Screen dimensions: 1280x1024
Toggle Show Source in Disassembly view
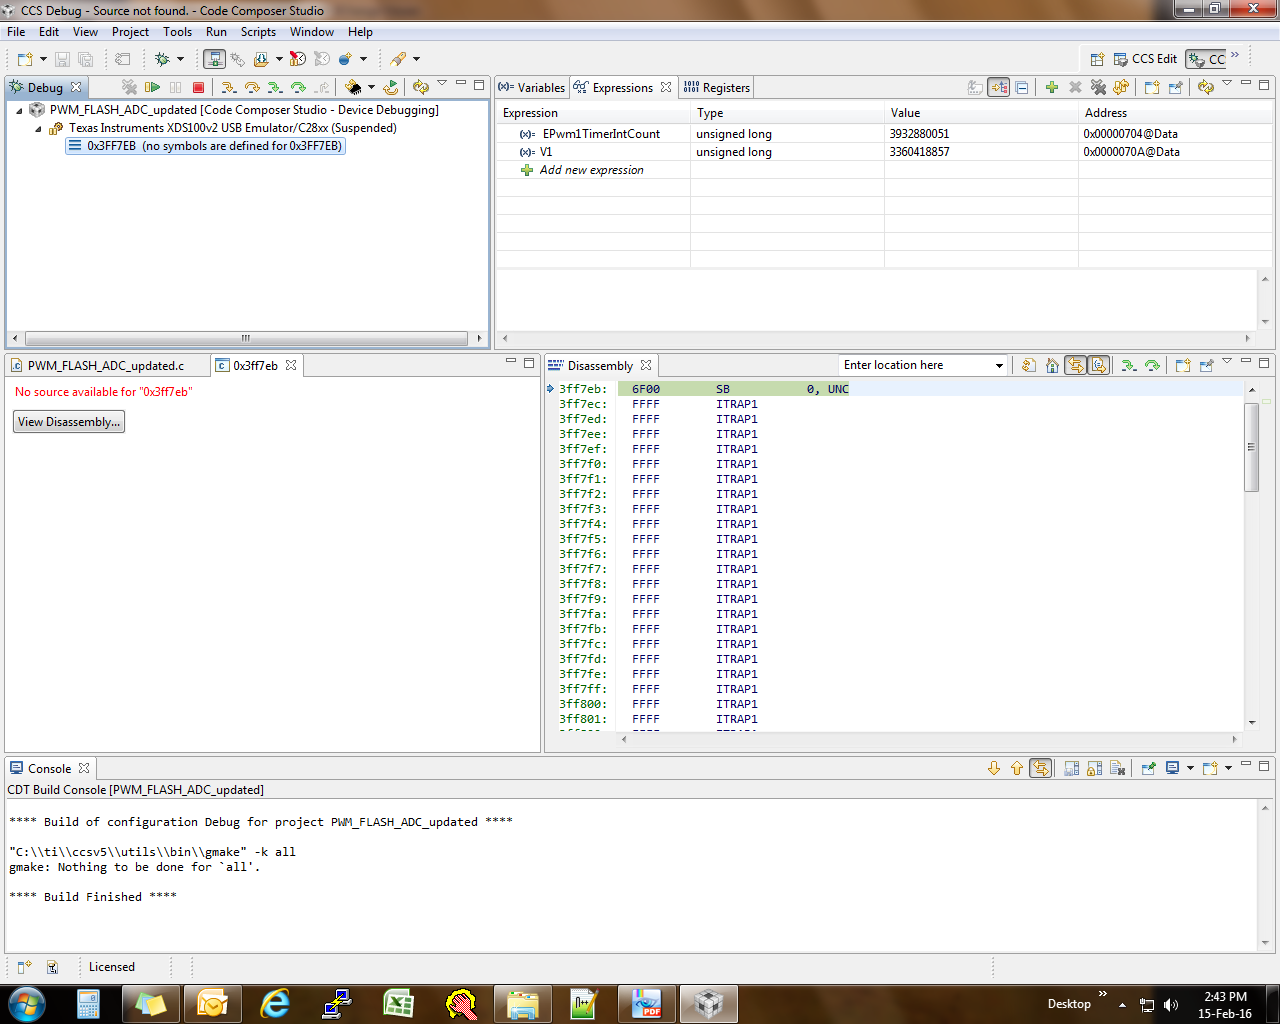pos(1099,365)
